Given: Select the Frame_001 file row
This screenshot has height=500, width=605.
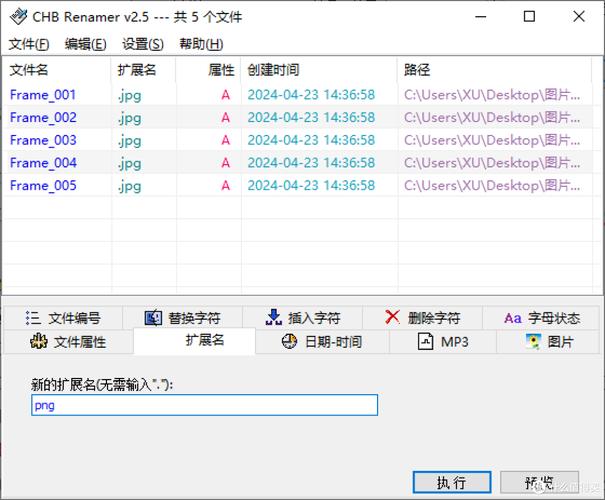Looking at the screenshot, I should (297, 95).
